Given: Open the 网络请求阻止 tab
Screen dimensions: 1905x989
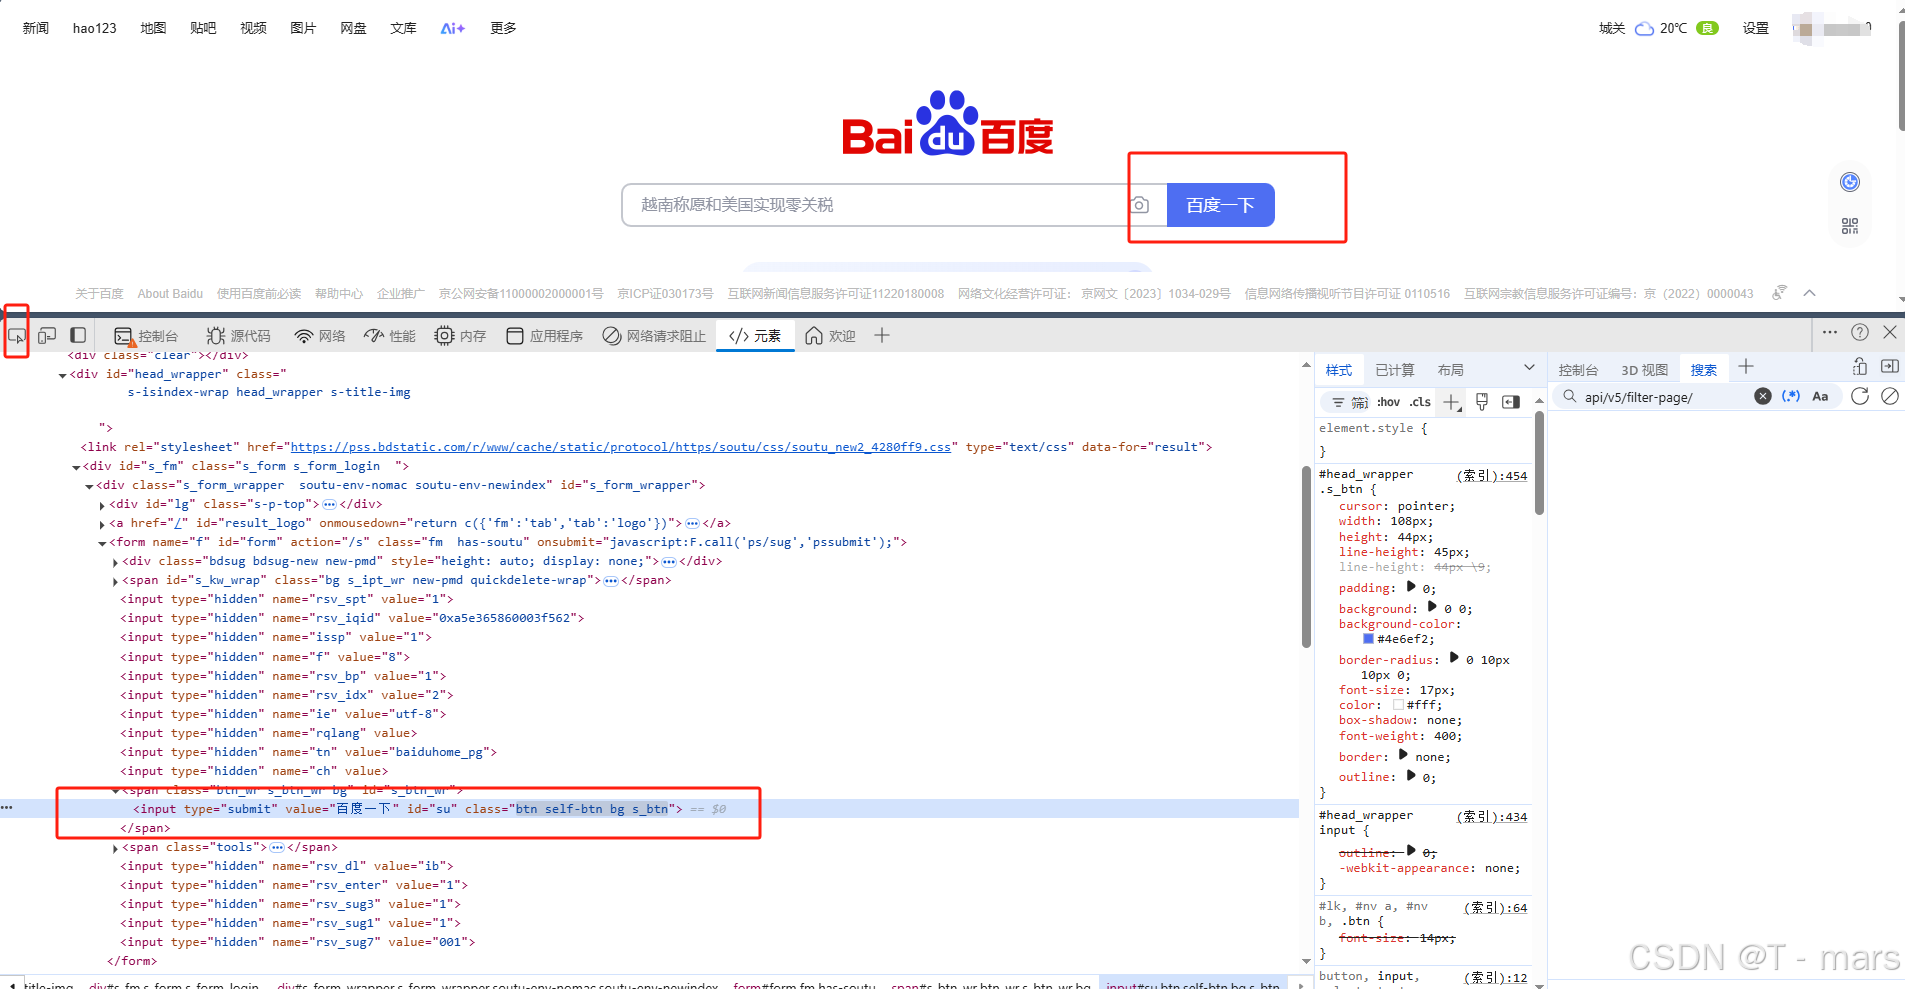Looking at the screenshot, I should click(654, 336).
